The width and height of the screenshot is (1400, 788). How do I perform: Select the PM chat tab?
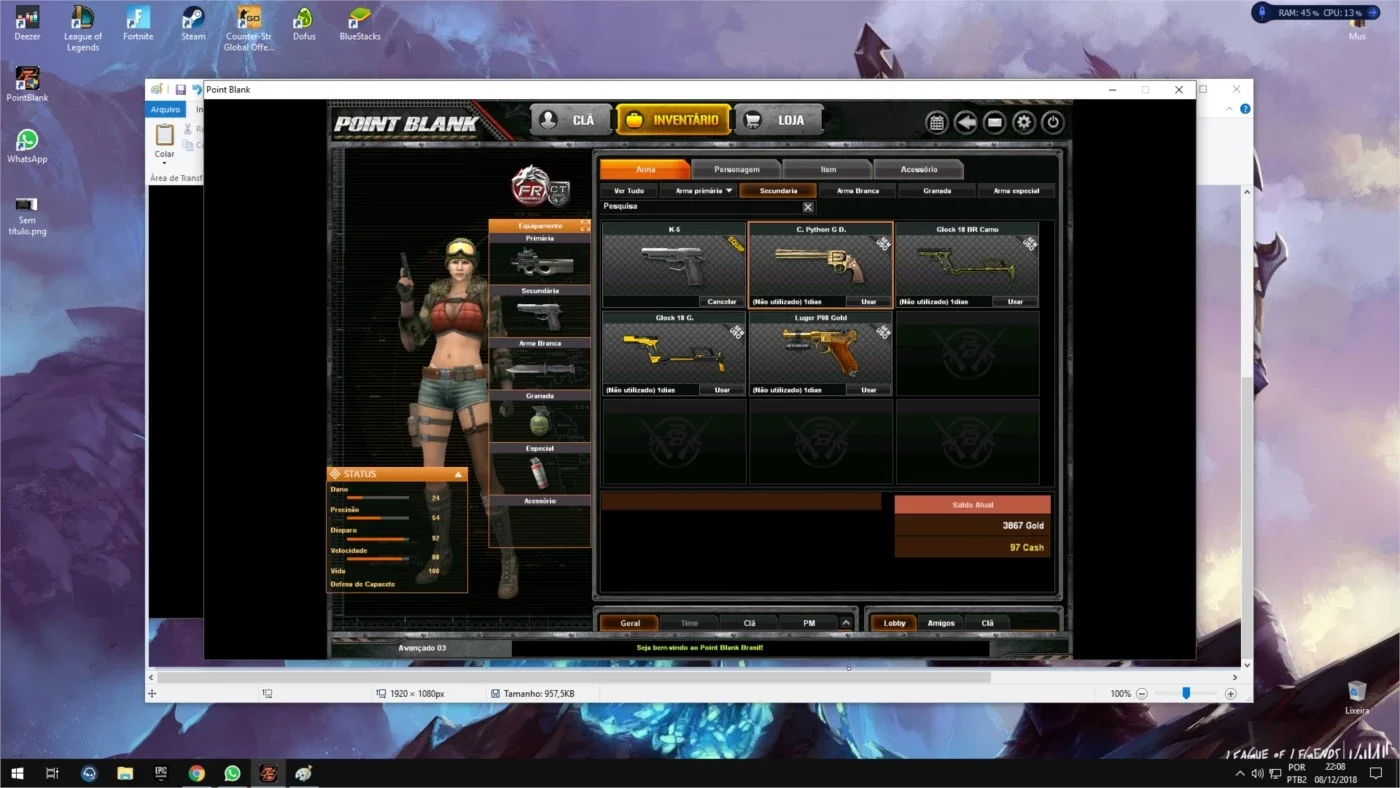click(809, 623)
